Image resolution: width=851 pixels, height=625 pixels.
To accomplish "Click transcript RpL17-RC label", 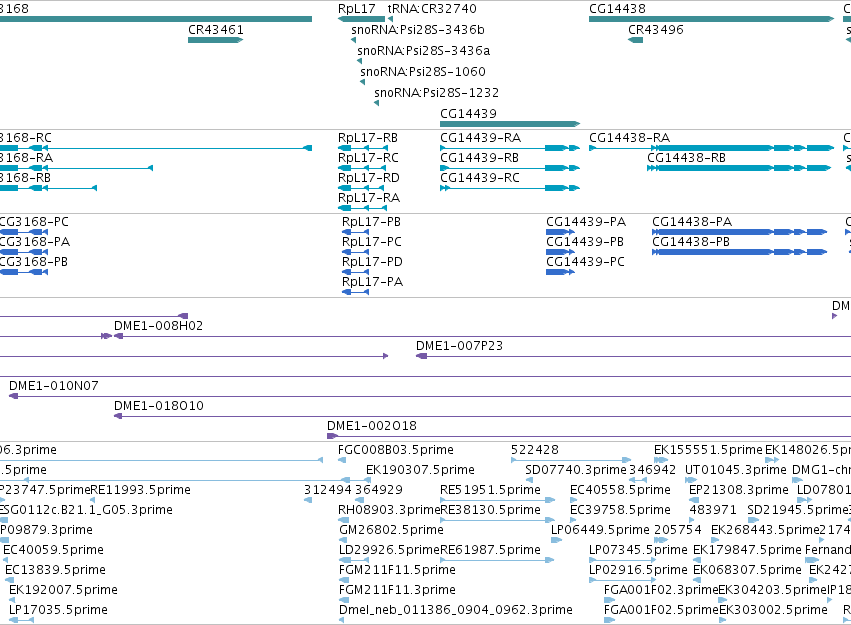I will [368, 158].
